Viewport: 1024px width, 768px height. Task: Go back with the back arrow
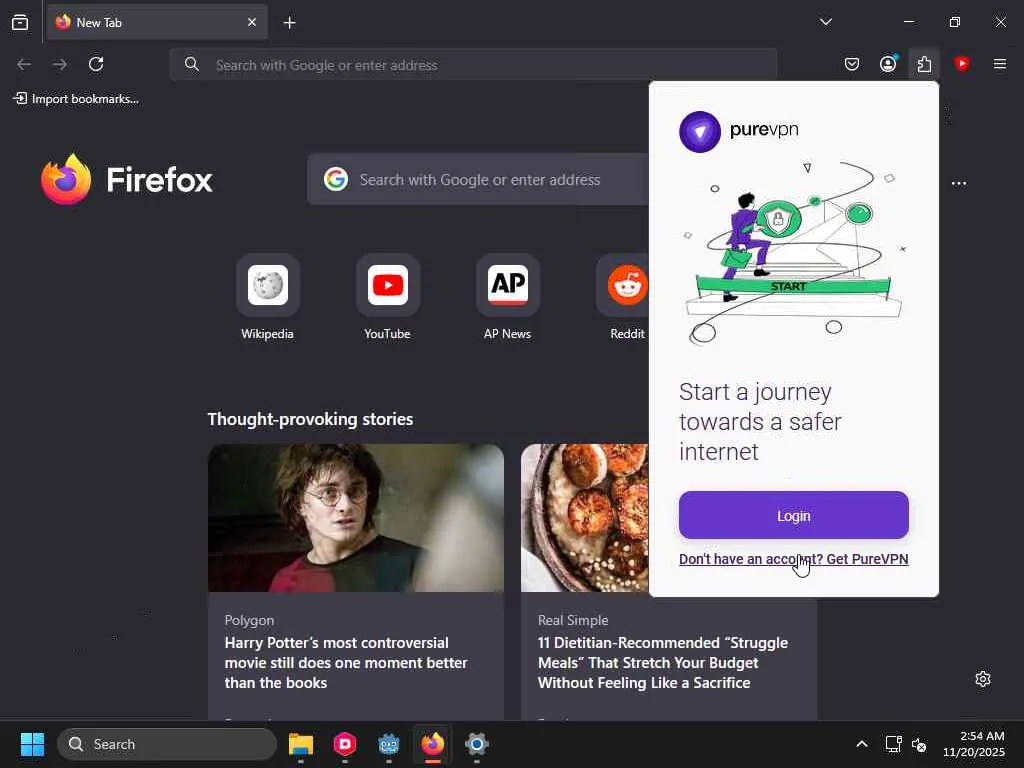[x=24, y=64]
